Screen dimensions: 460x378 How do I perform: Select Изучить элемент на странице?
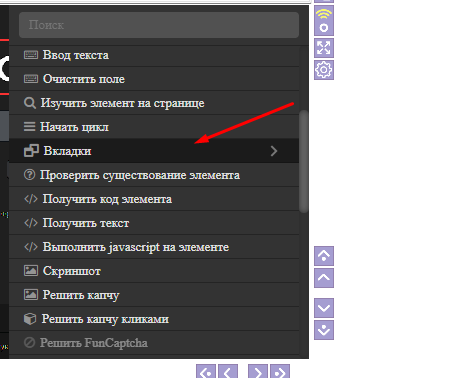tap(154, 103)
